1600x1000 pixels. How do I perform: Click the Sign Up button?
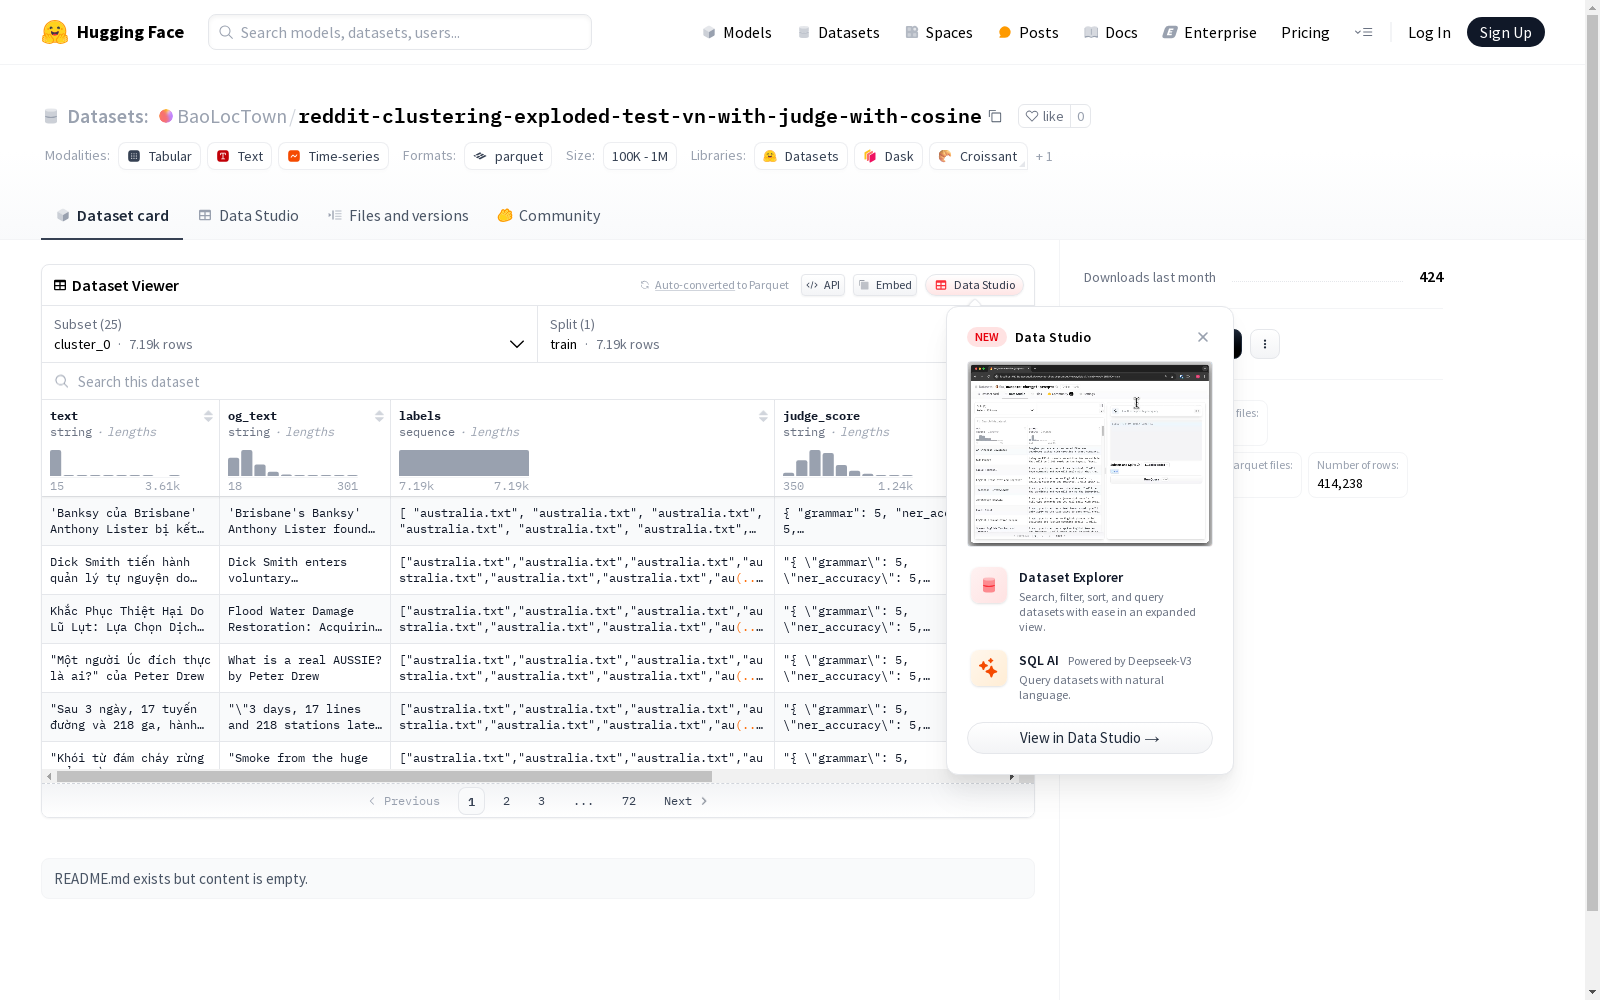1505,32
